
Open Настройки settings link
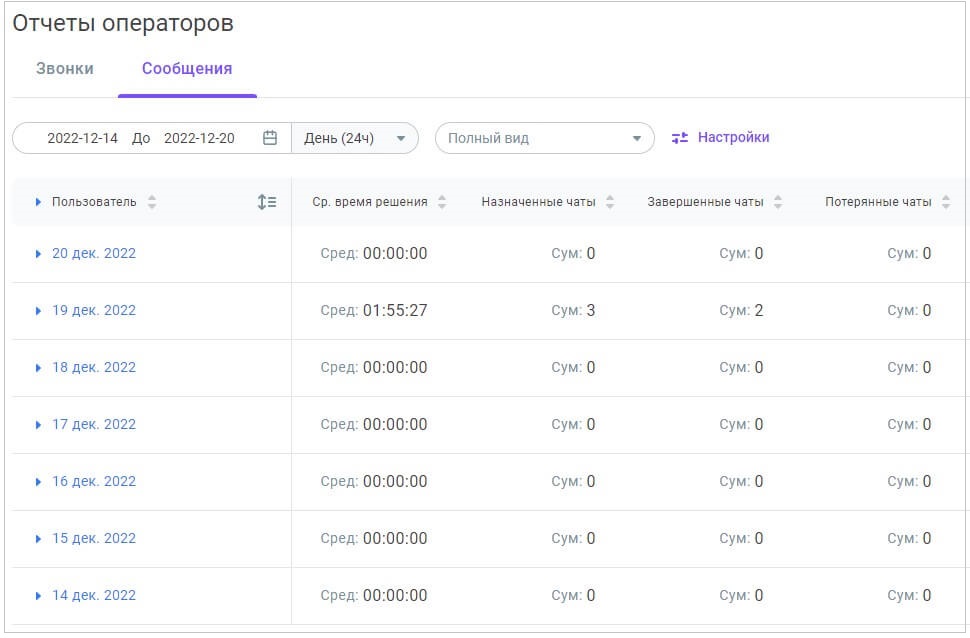click(x=733, y=137)
